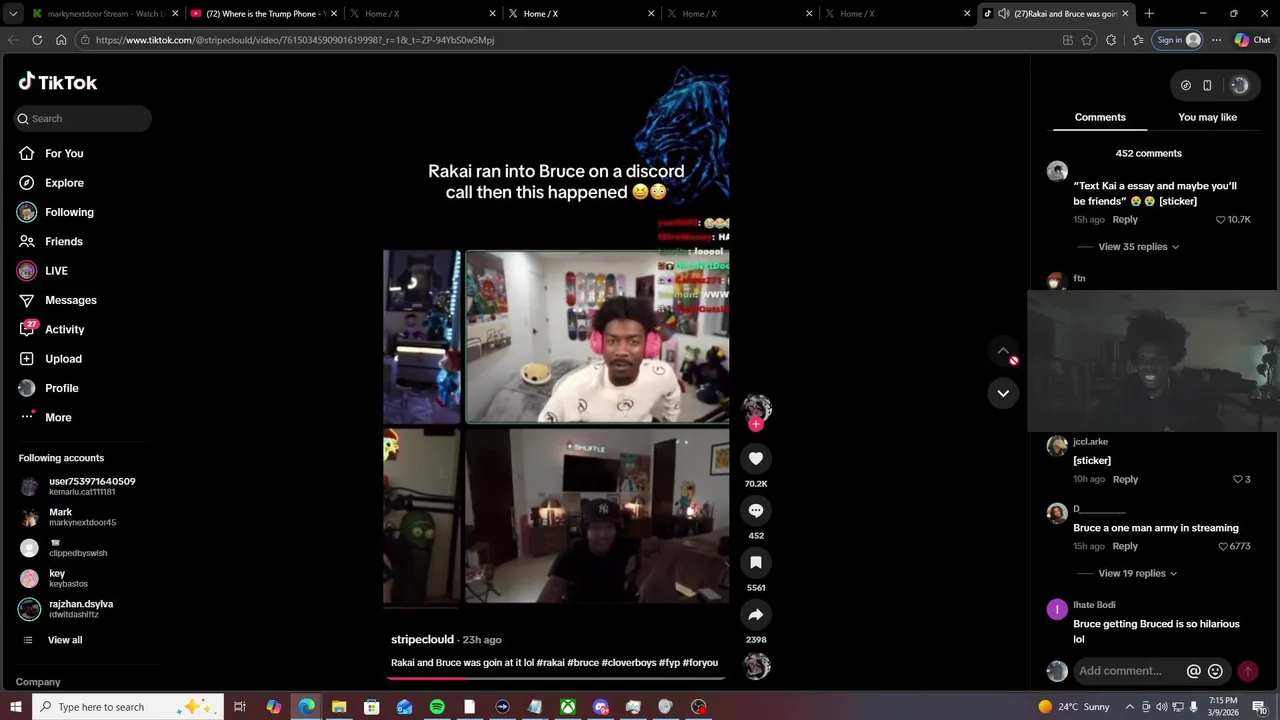1280x720 pixels.
Task: Like the 'one man army' comment
Action: tap(1224, 547)
